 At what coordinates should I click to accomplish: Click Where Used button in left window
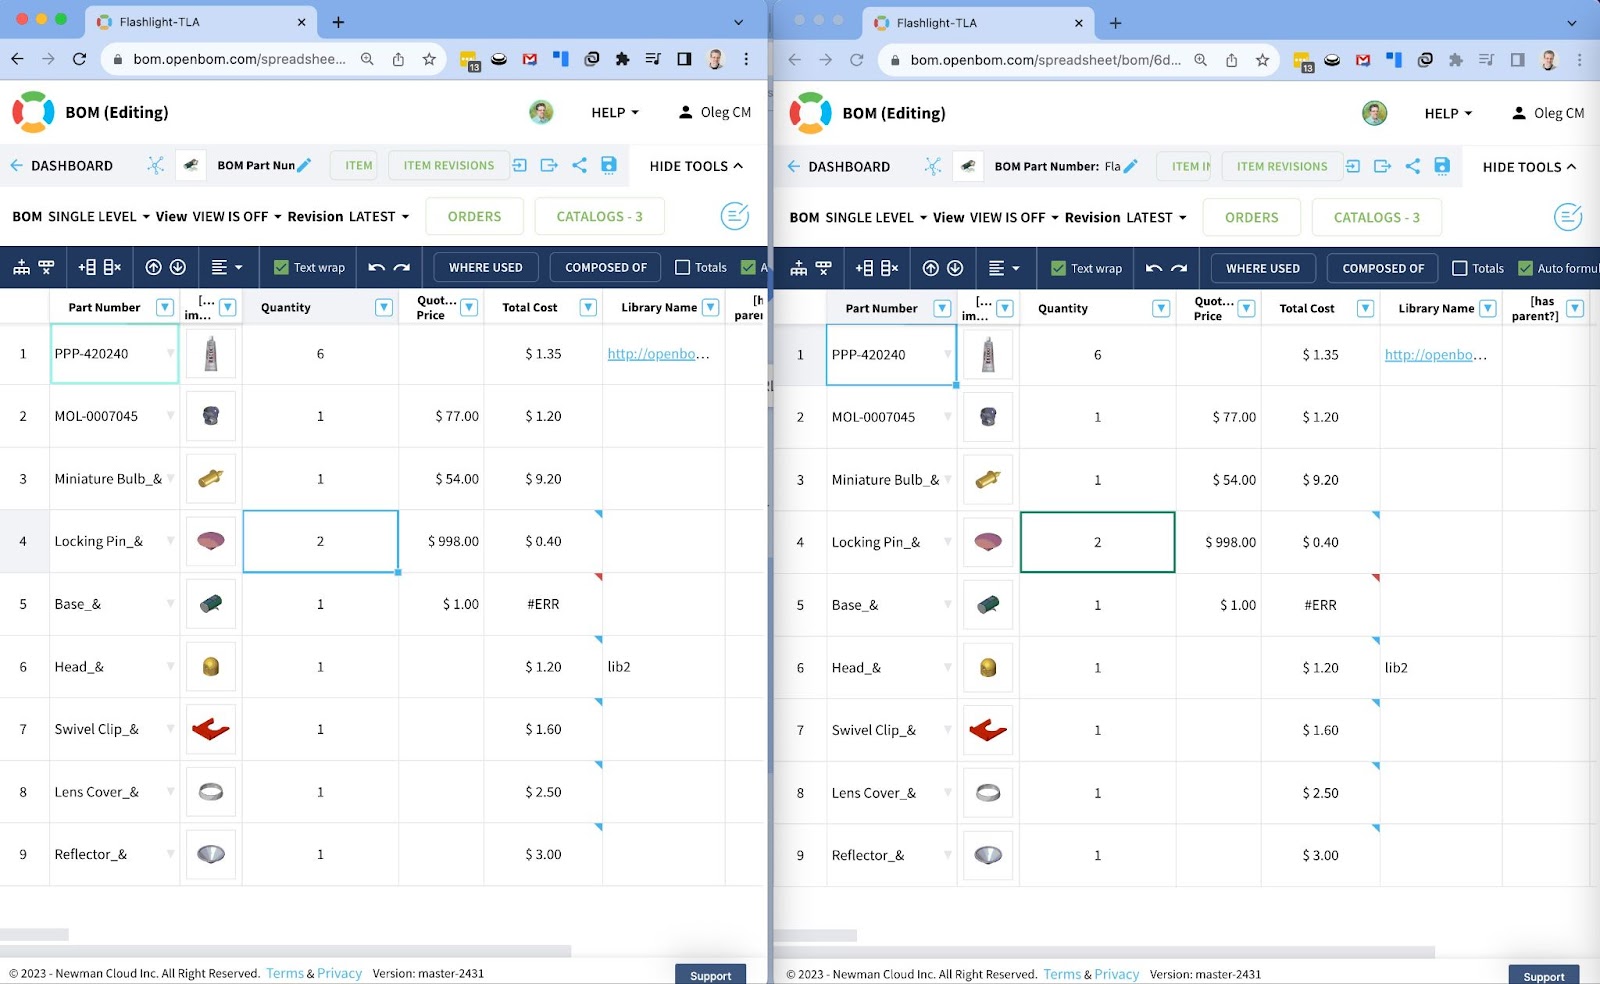(485, 267)
